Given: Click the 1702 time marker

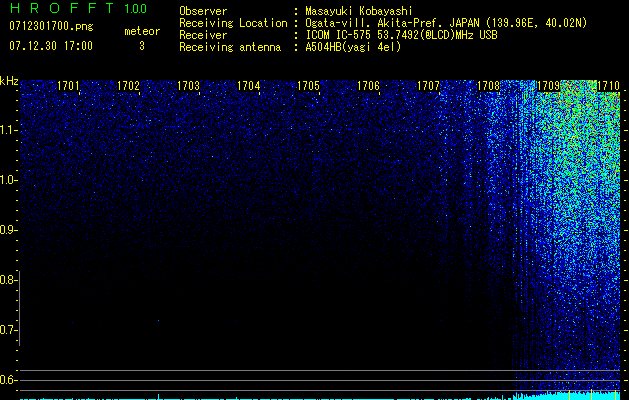Looking at the screenshot, I should tap(128, 86).
